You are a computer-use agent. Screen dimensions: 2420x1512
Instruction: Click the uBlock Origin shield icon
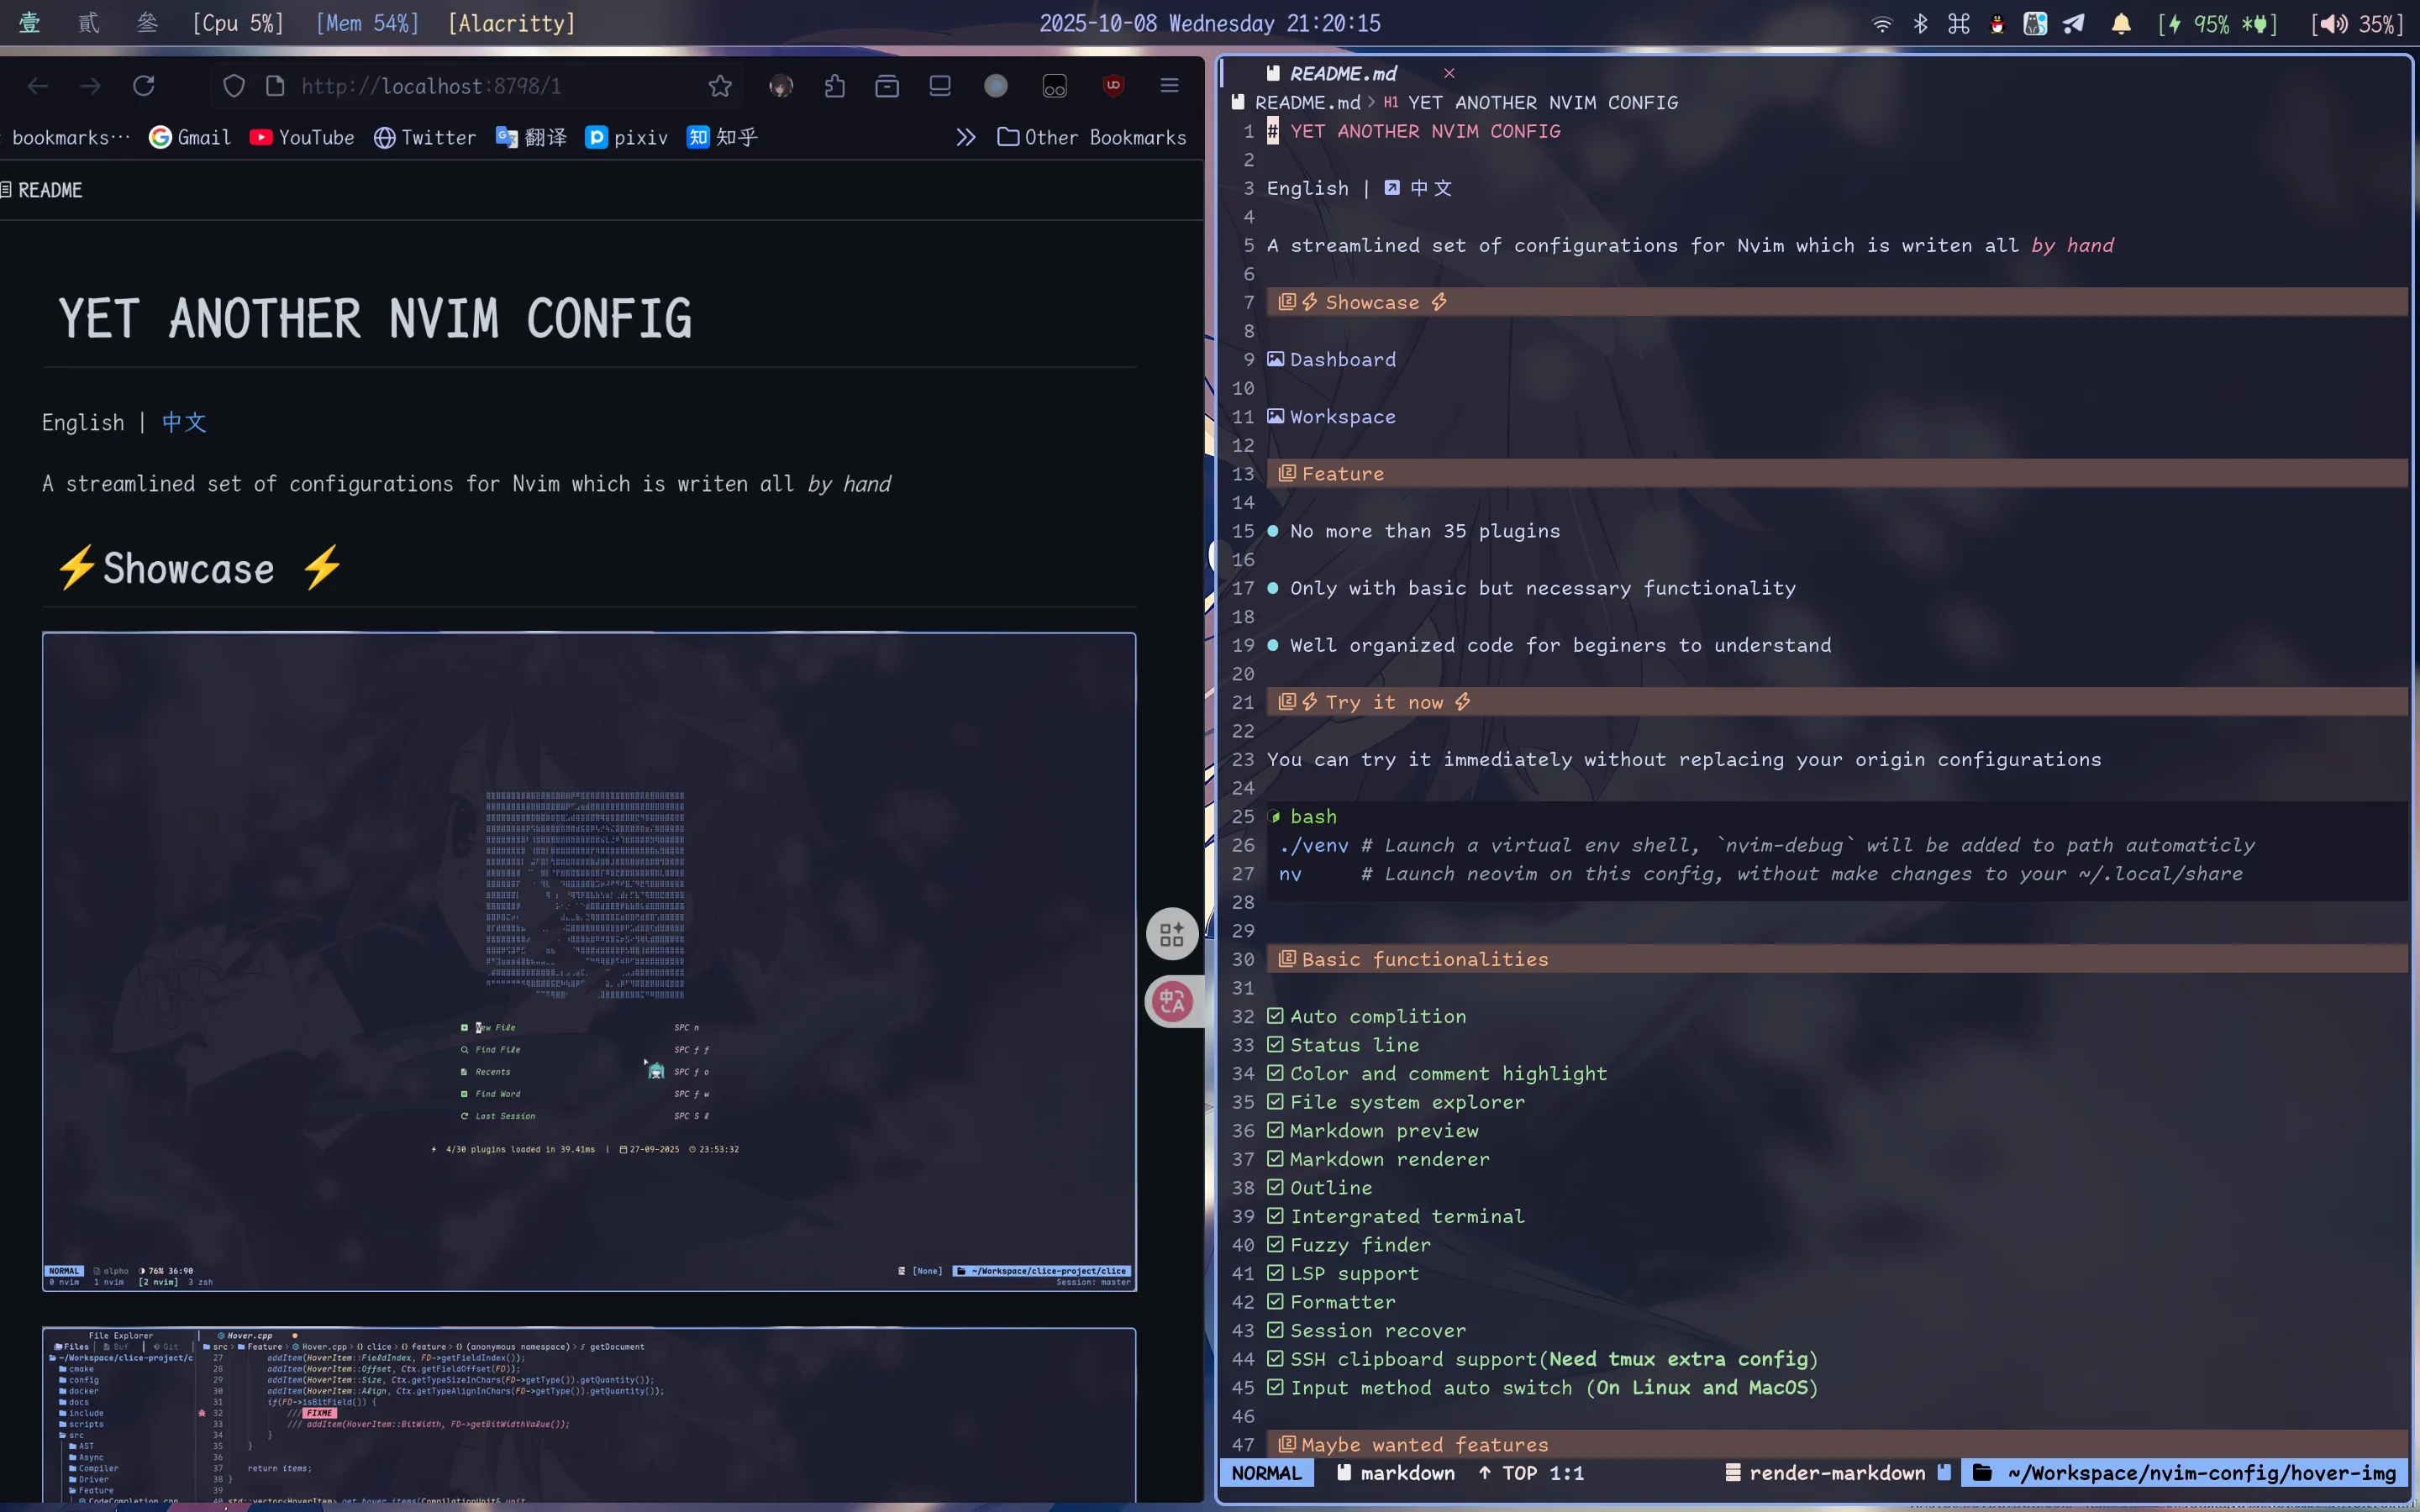1112,86
